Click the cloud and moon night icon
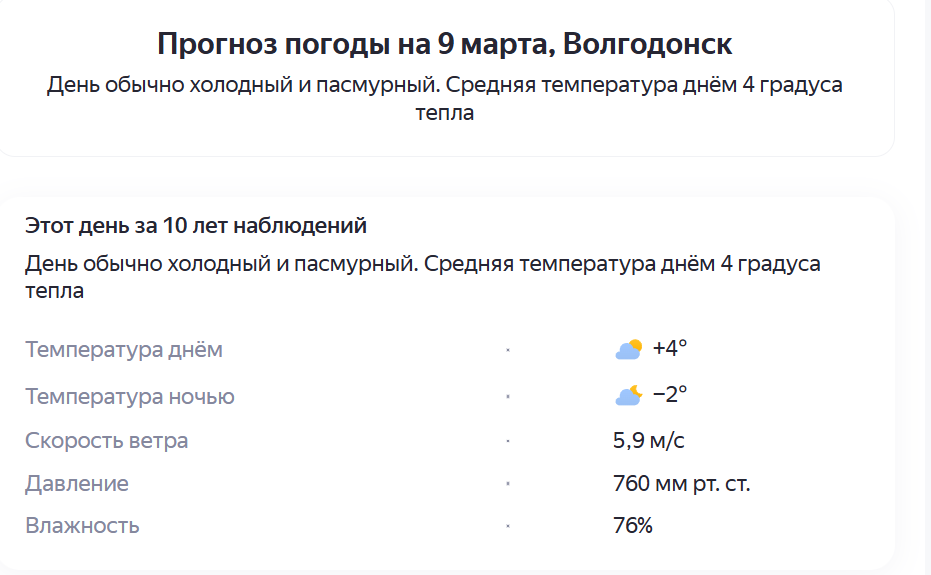 coord(628,395)
